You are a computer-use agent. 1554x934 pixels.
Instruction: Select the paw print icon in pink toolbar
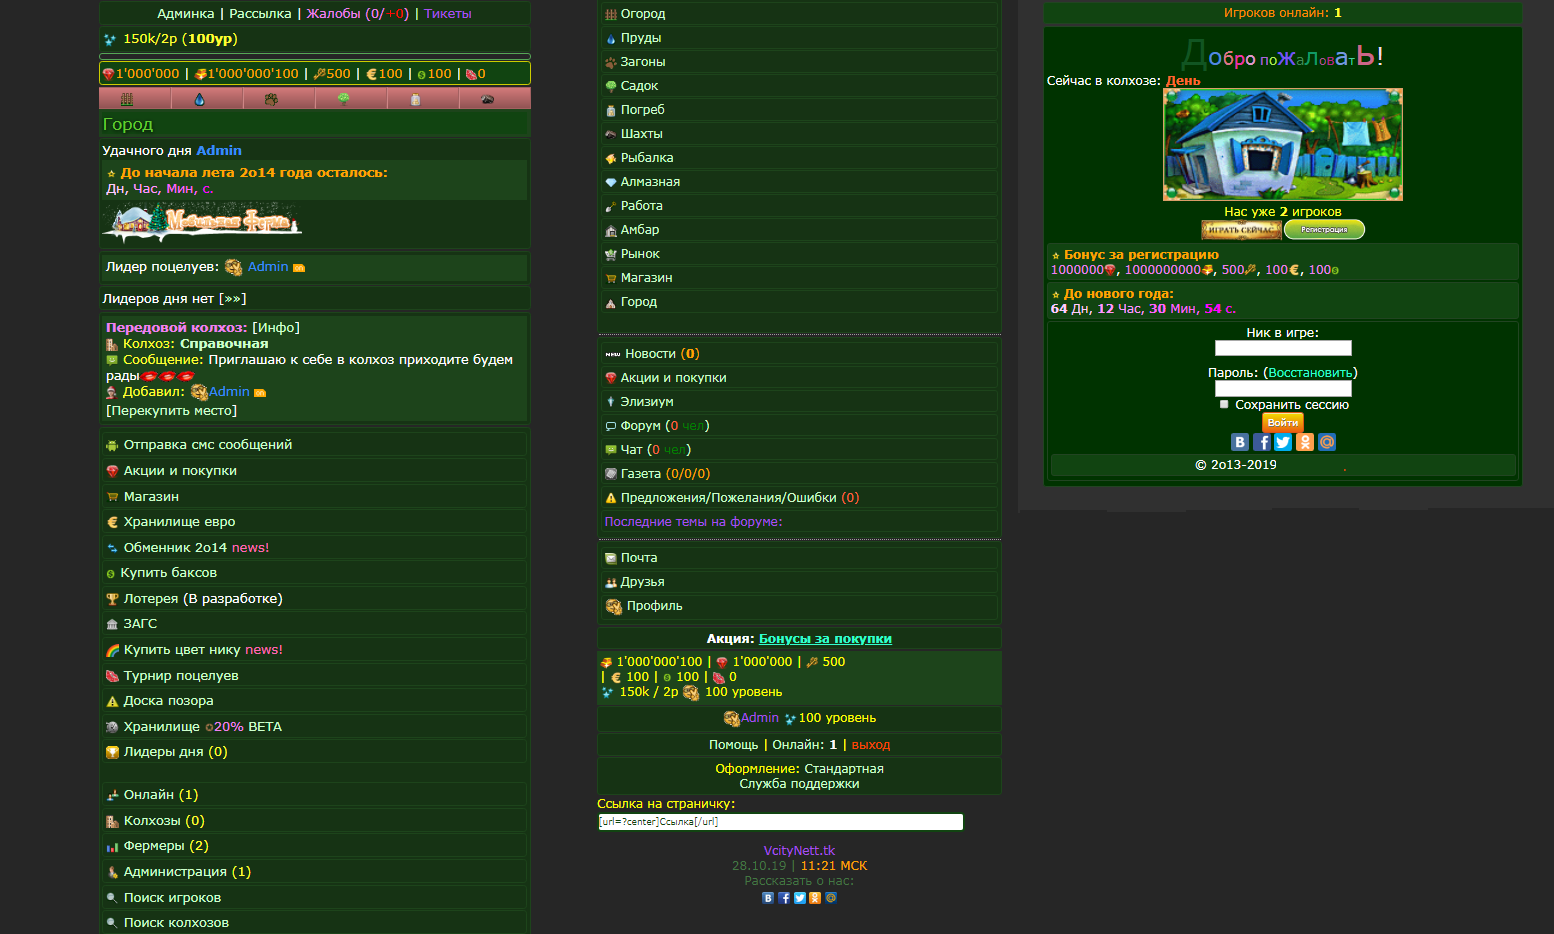[271, 99]
